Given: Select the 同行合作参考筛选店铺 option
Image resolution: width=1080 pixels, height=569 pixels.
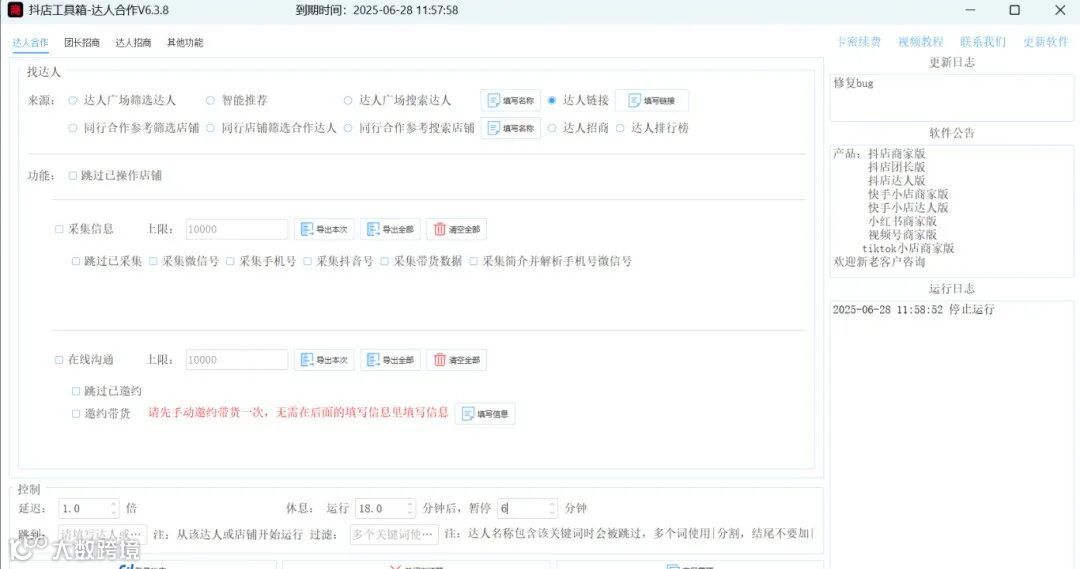Looking at the screenshot, I should tap(72, 128).
